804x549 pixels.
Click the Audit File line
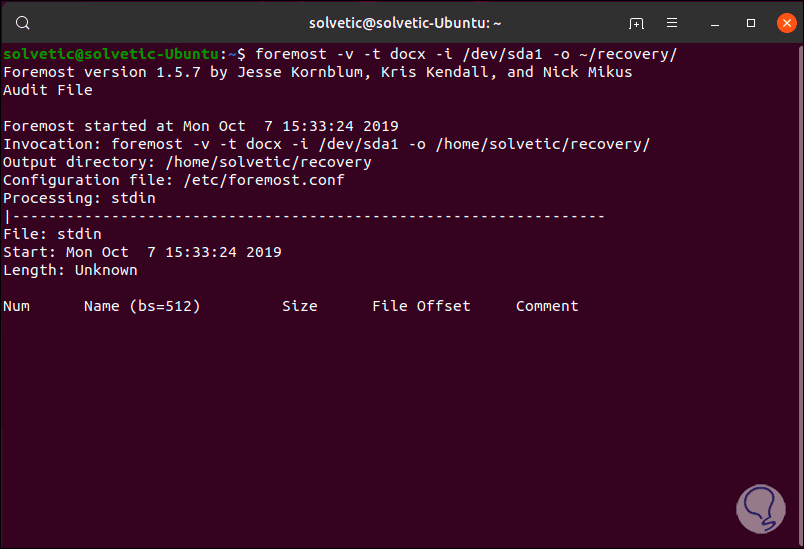click(x=47, y=90)
